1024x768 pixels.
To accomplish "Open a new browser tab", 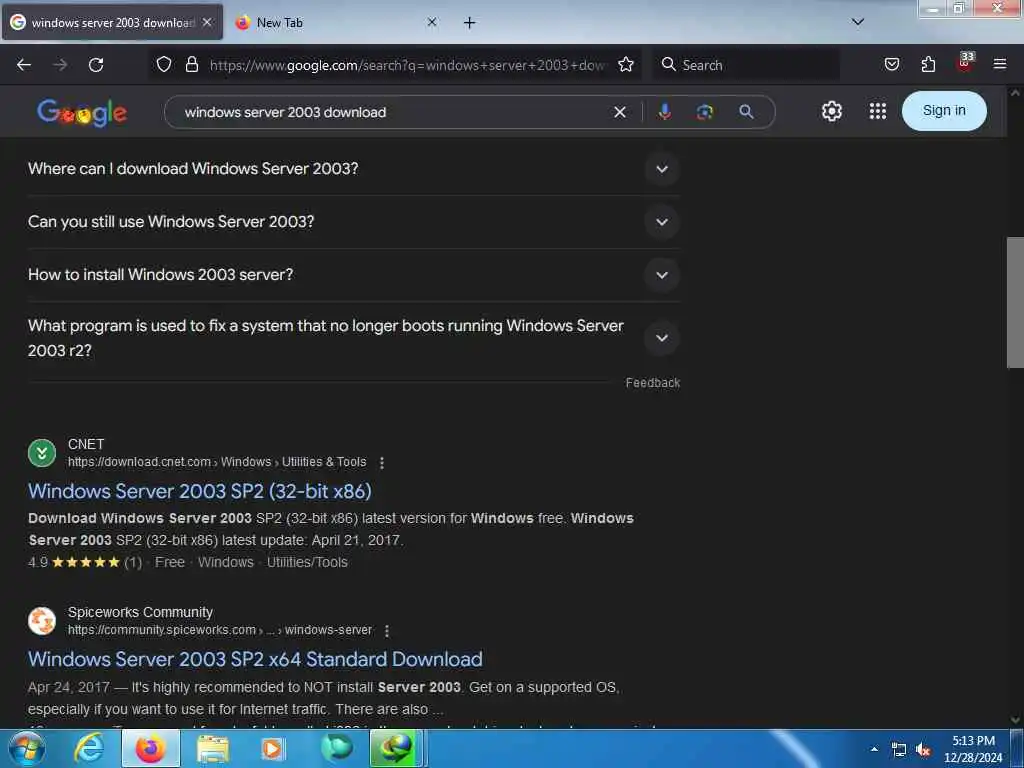I will pos(470,23).
